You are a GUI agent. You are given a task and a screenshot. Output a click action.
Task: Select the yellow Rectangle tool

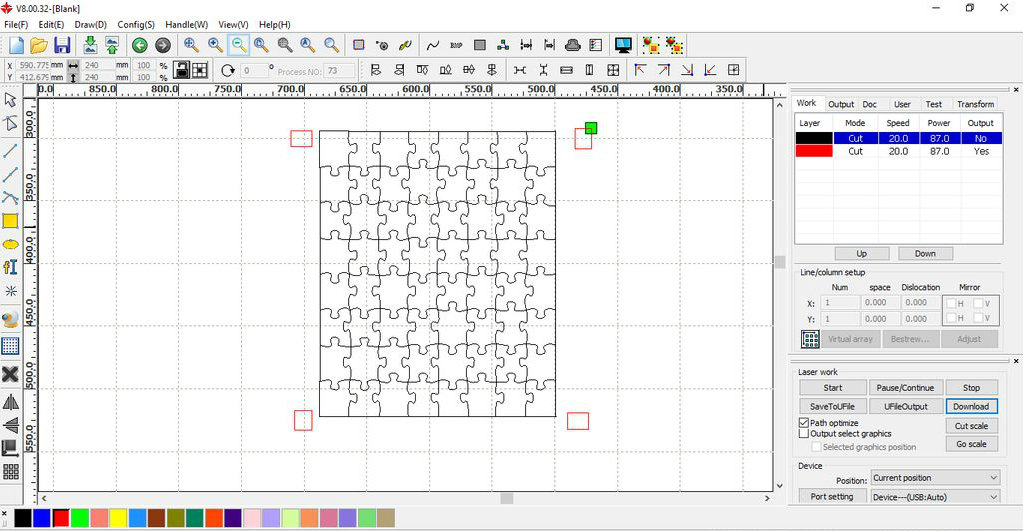10,221
